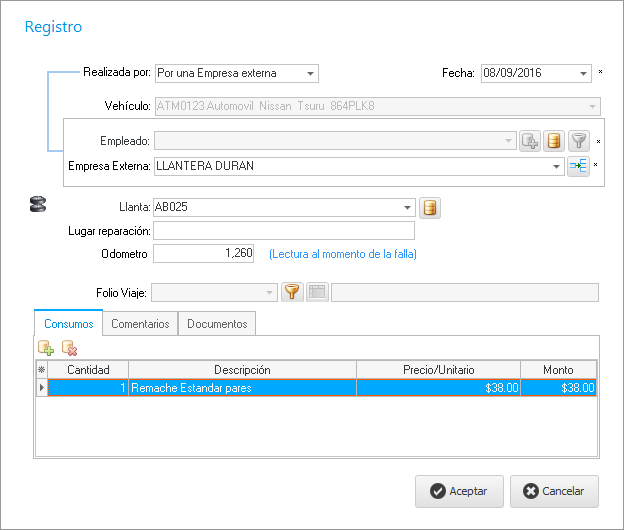Screen dimensions: 624x530
Task: Delete the selected consumption row
Action: tap(69, 348)
